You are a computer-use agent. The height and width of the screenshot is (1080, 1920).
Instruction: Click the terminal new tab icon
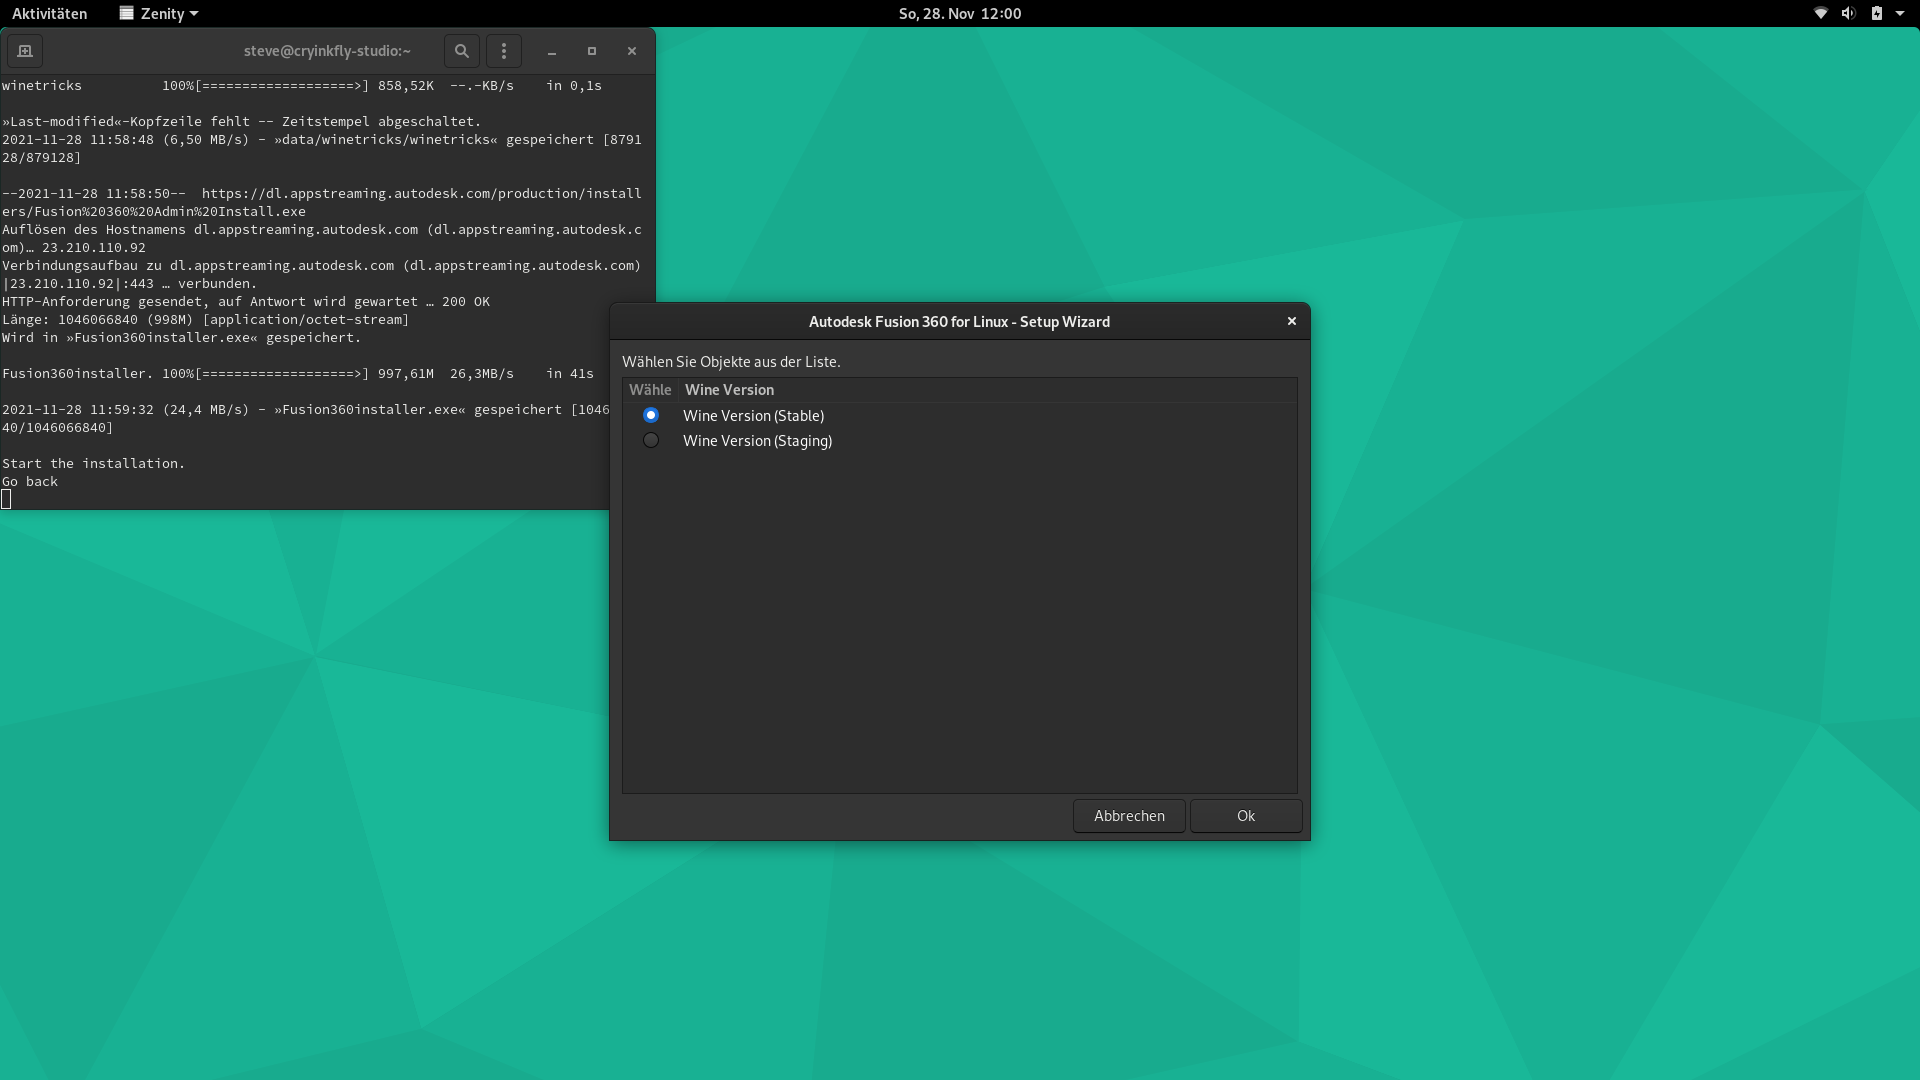point(25,51)
